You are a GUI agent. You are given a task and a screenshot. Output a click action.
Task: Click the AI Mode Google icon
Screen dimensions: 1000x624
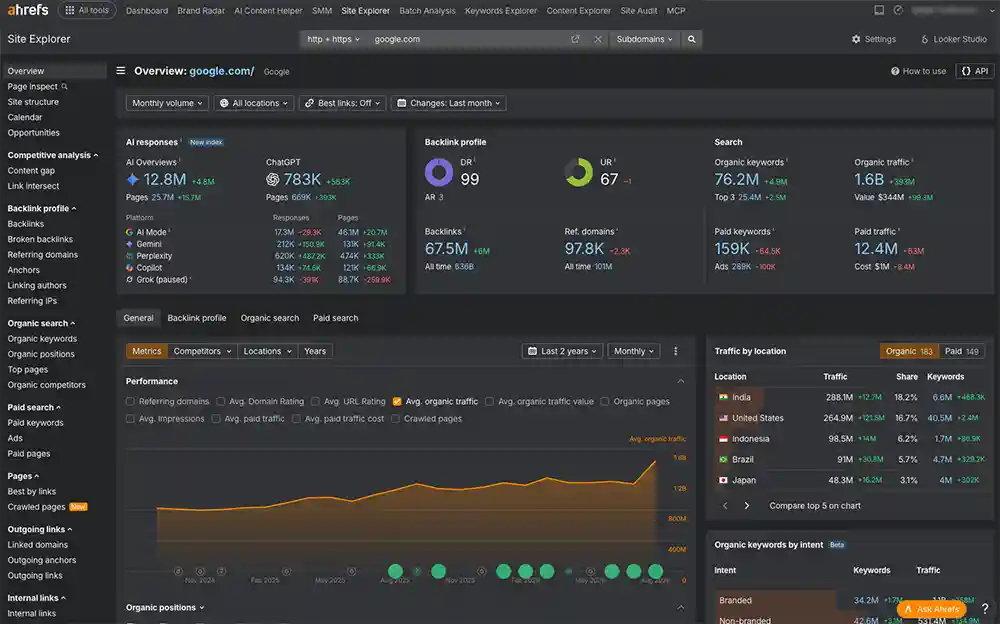129,232
